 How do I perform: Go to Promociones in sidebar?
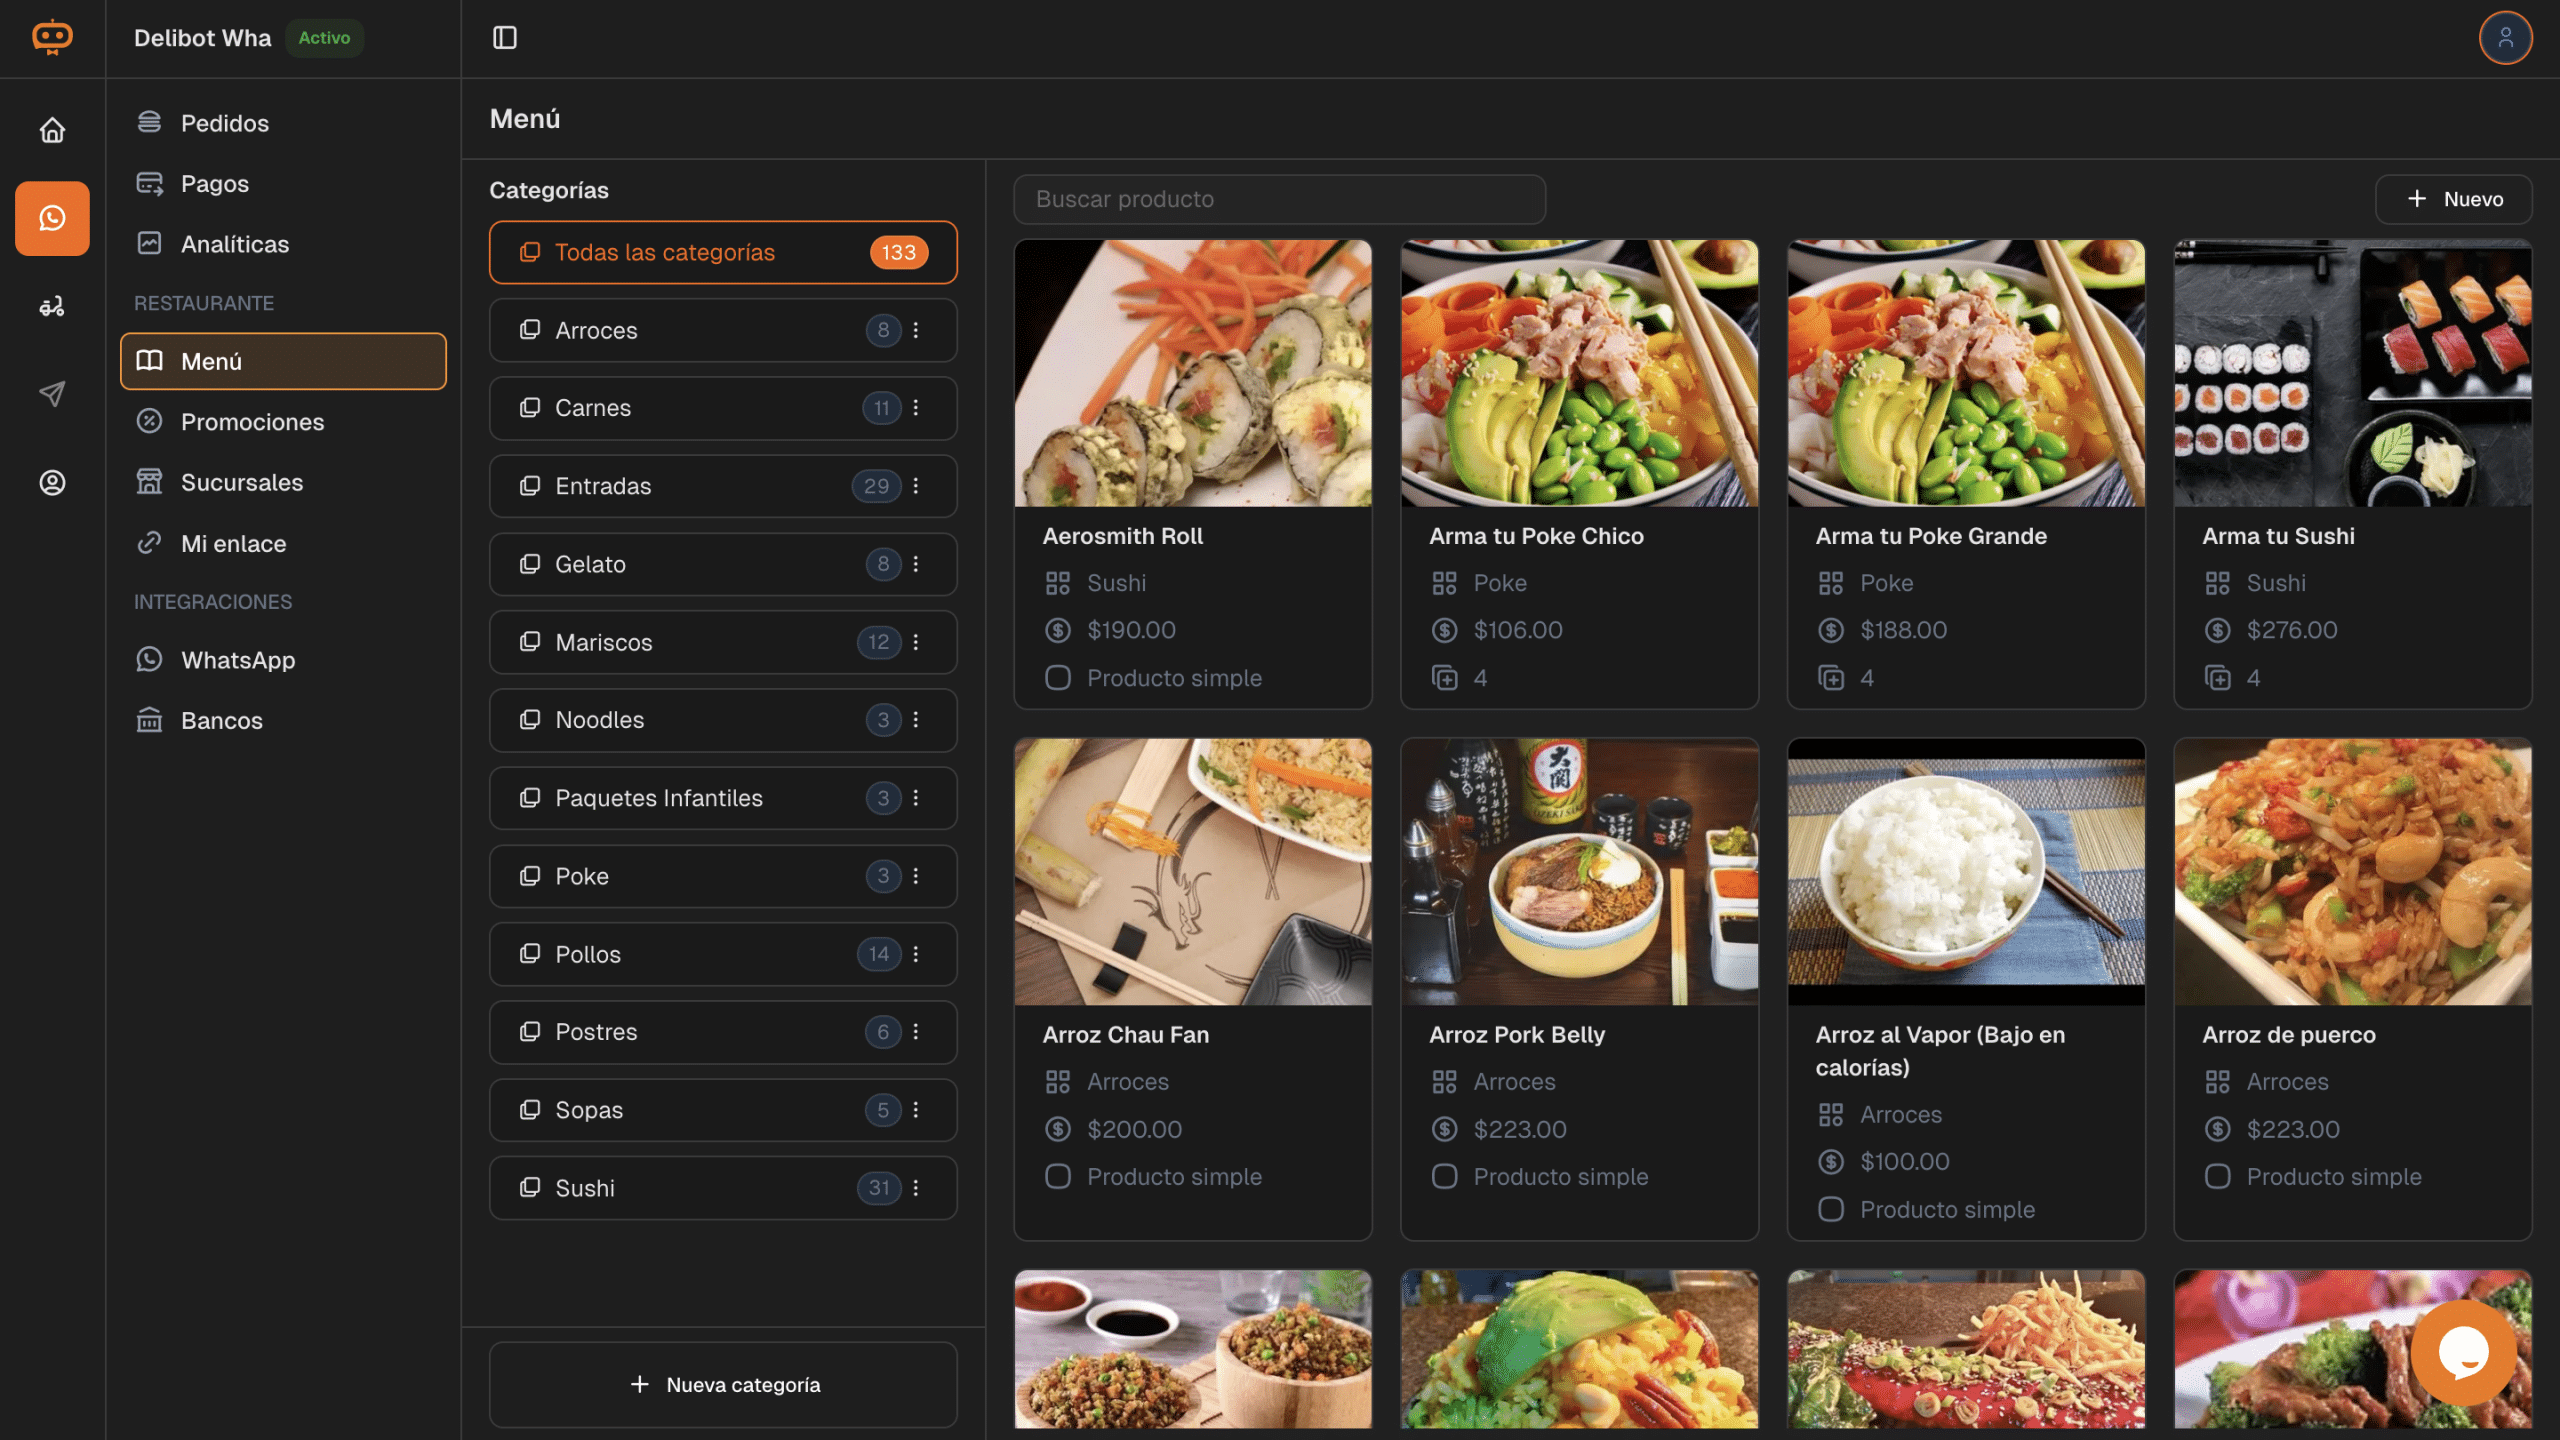(252, 422)
